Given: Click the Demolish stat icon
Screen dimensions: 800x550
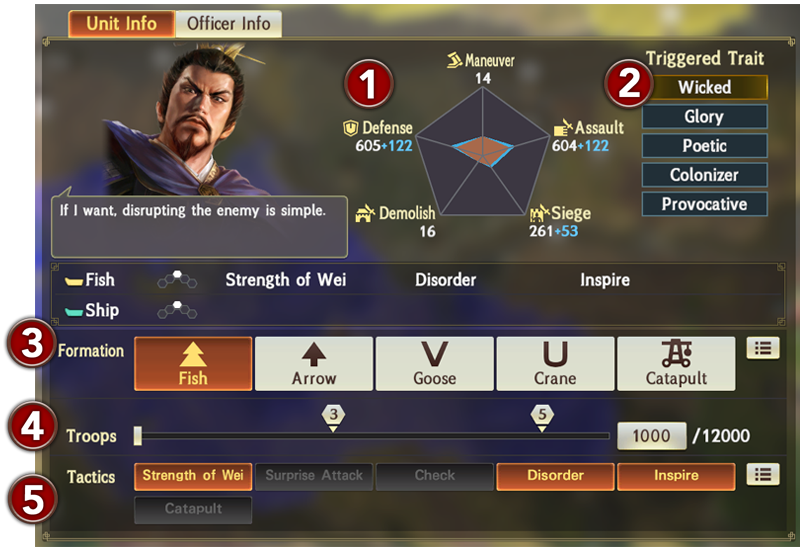Looking at the screenshot, I should click(365, 213).
